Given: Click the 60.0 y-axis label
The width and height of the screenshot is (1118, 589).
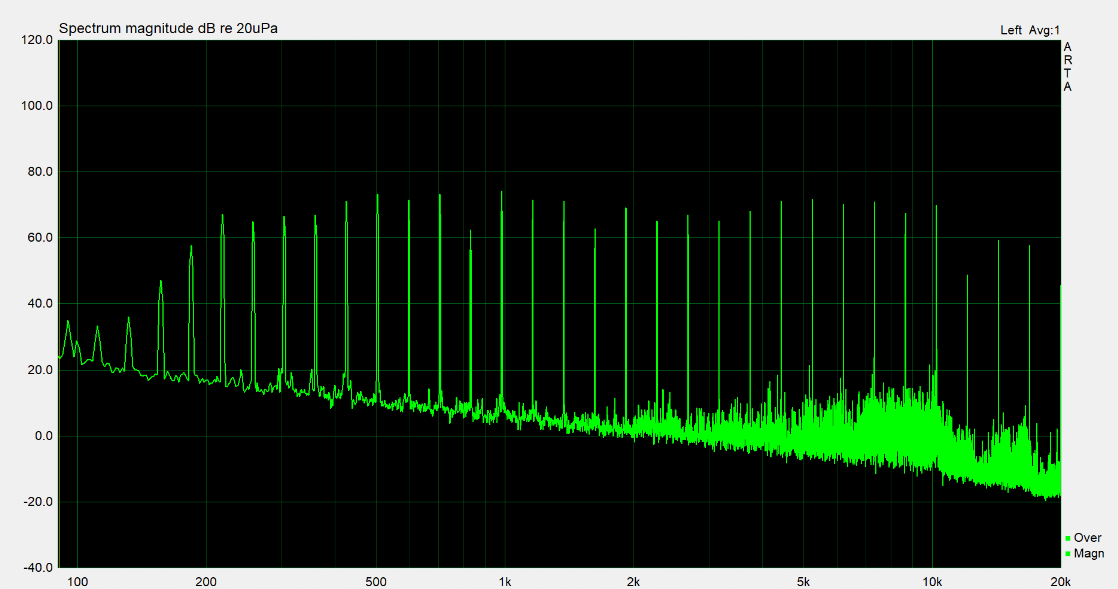Looking at the screenshot, I should (x=40, y=237).
